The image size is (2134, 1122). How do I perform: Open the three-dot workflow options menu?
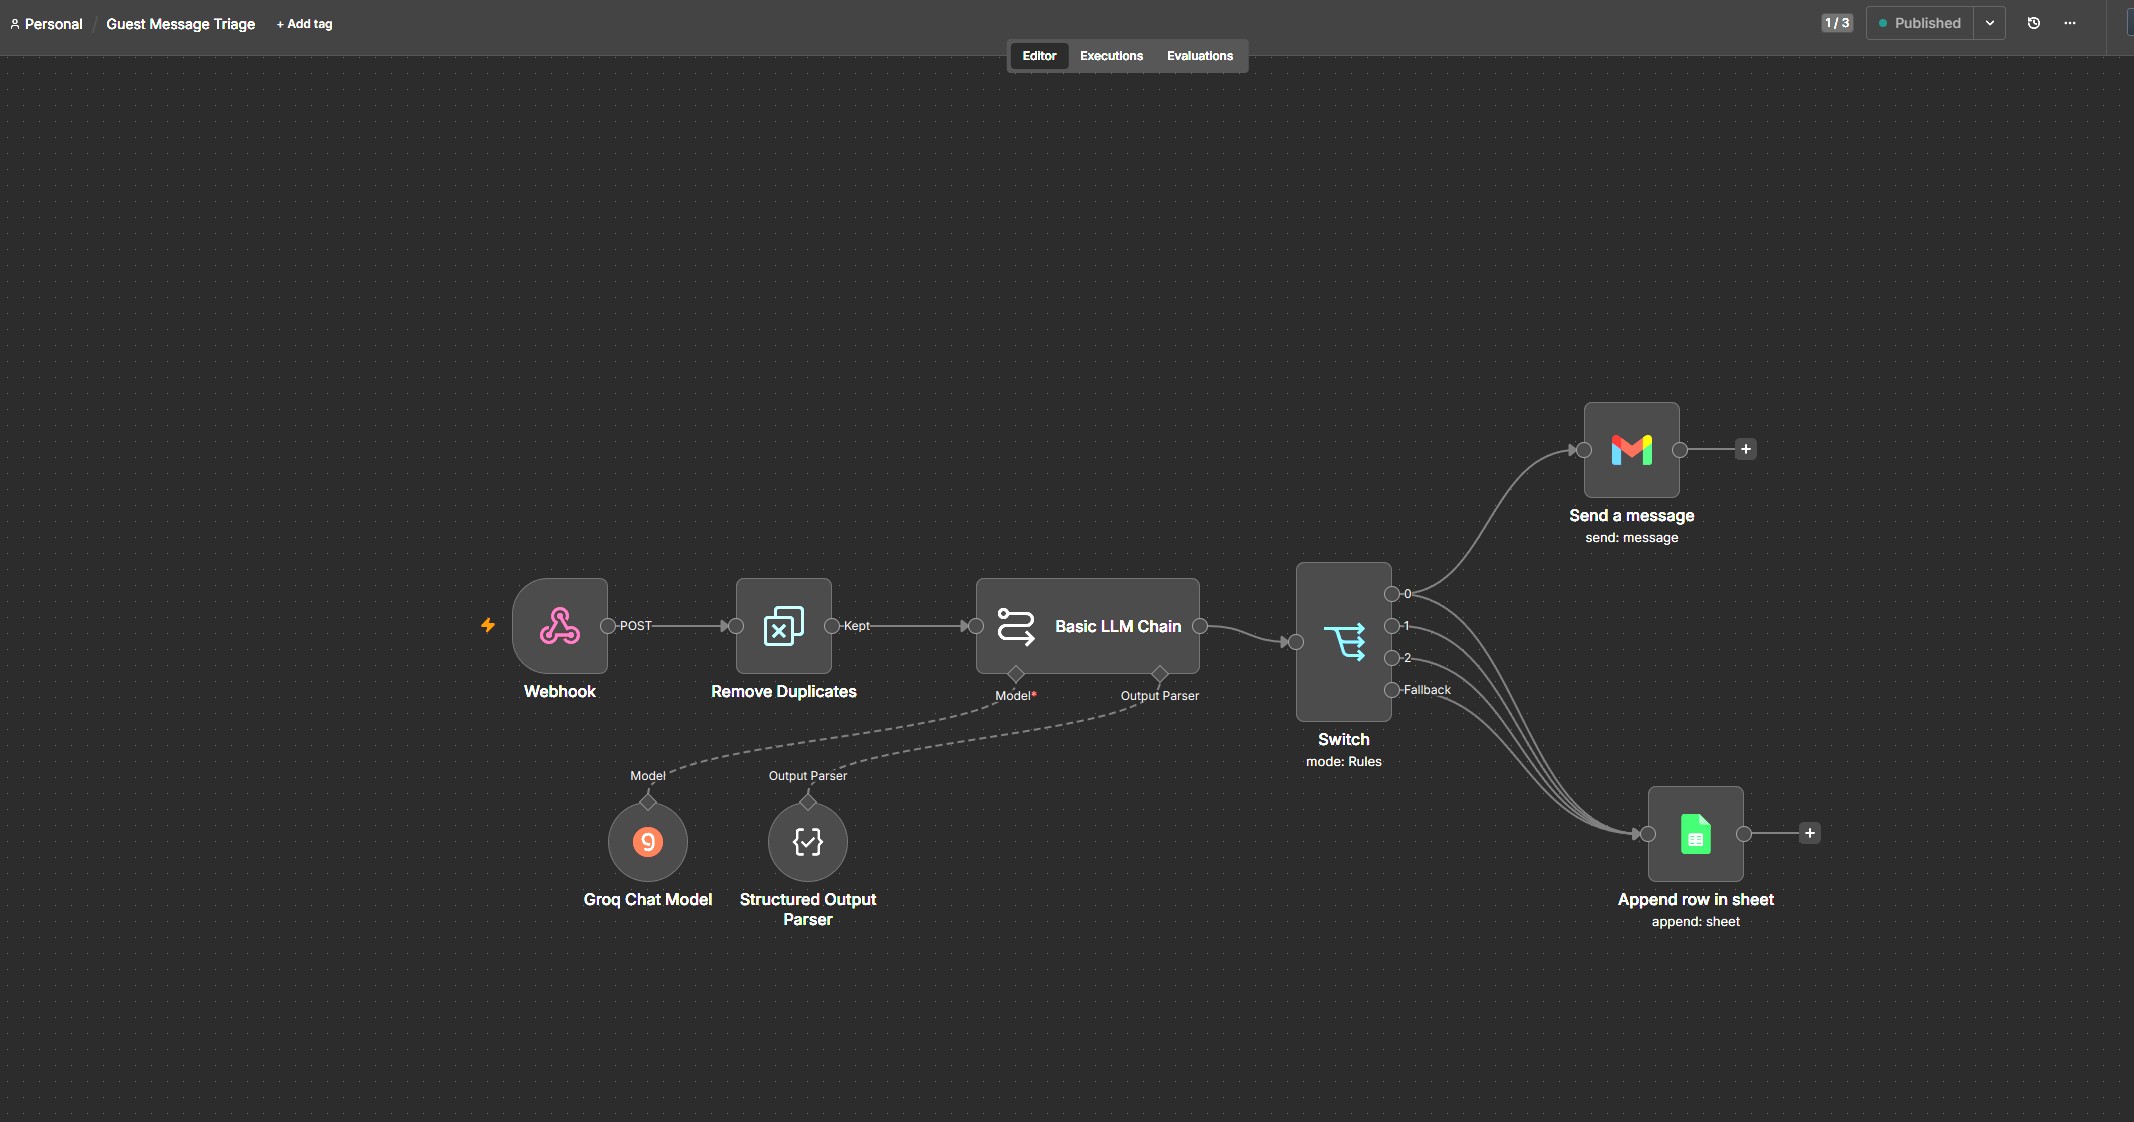click(2070, 23)
